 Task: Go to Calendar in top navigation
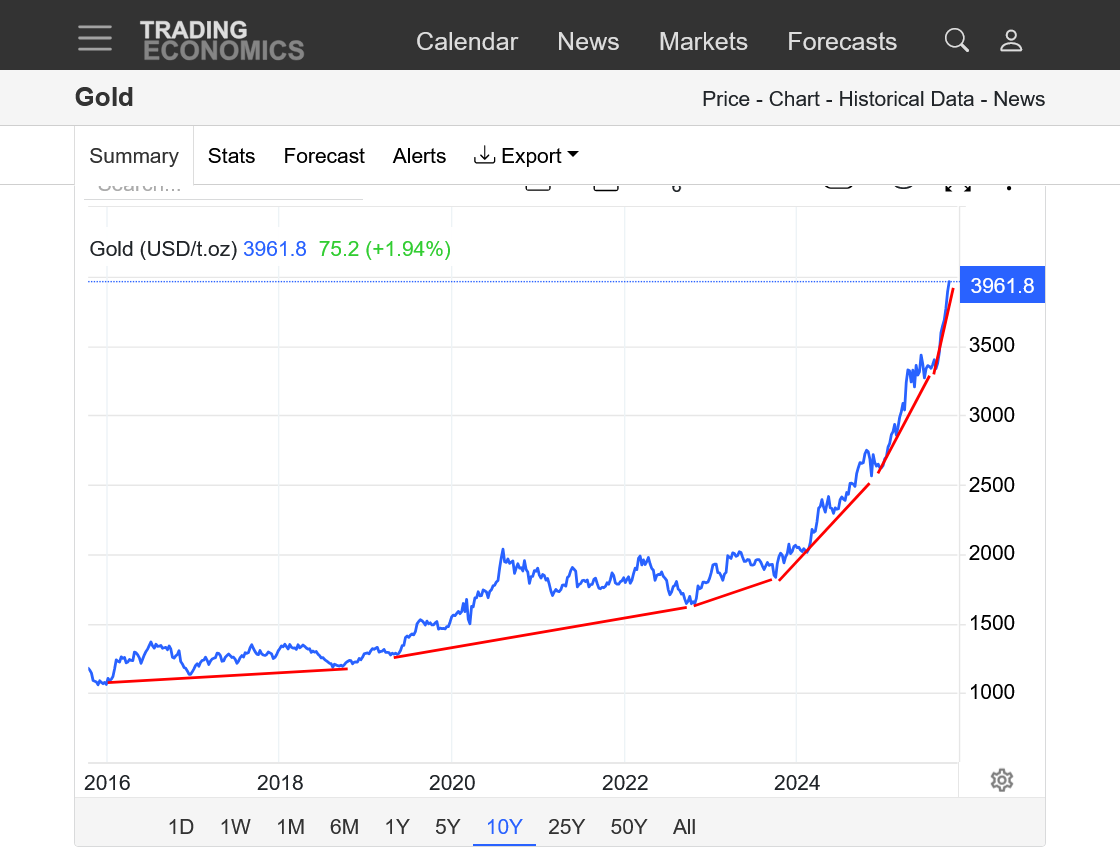pos(467,42)
